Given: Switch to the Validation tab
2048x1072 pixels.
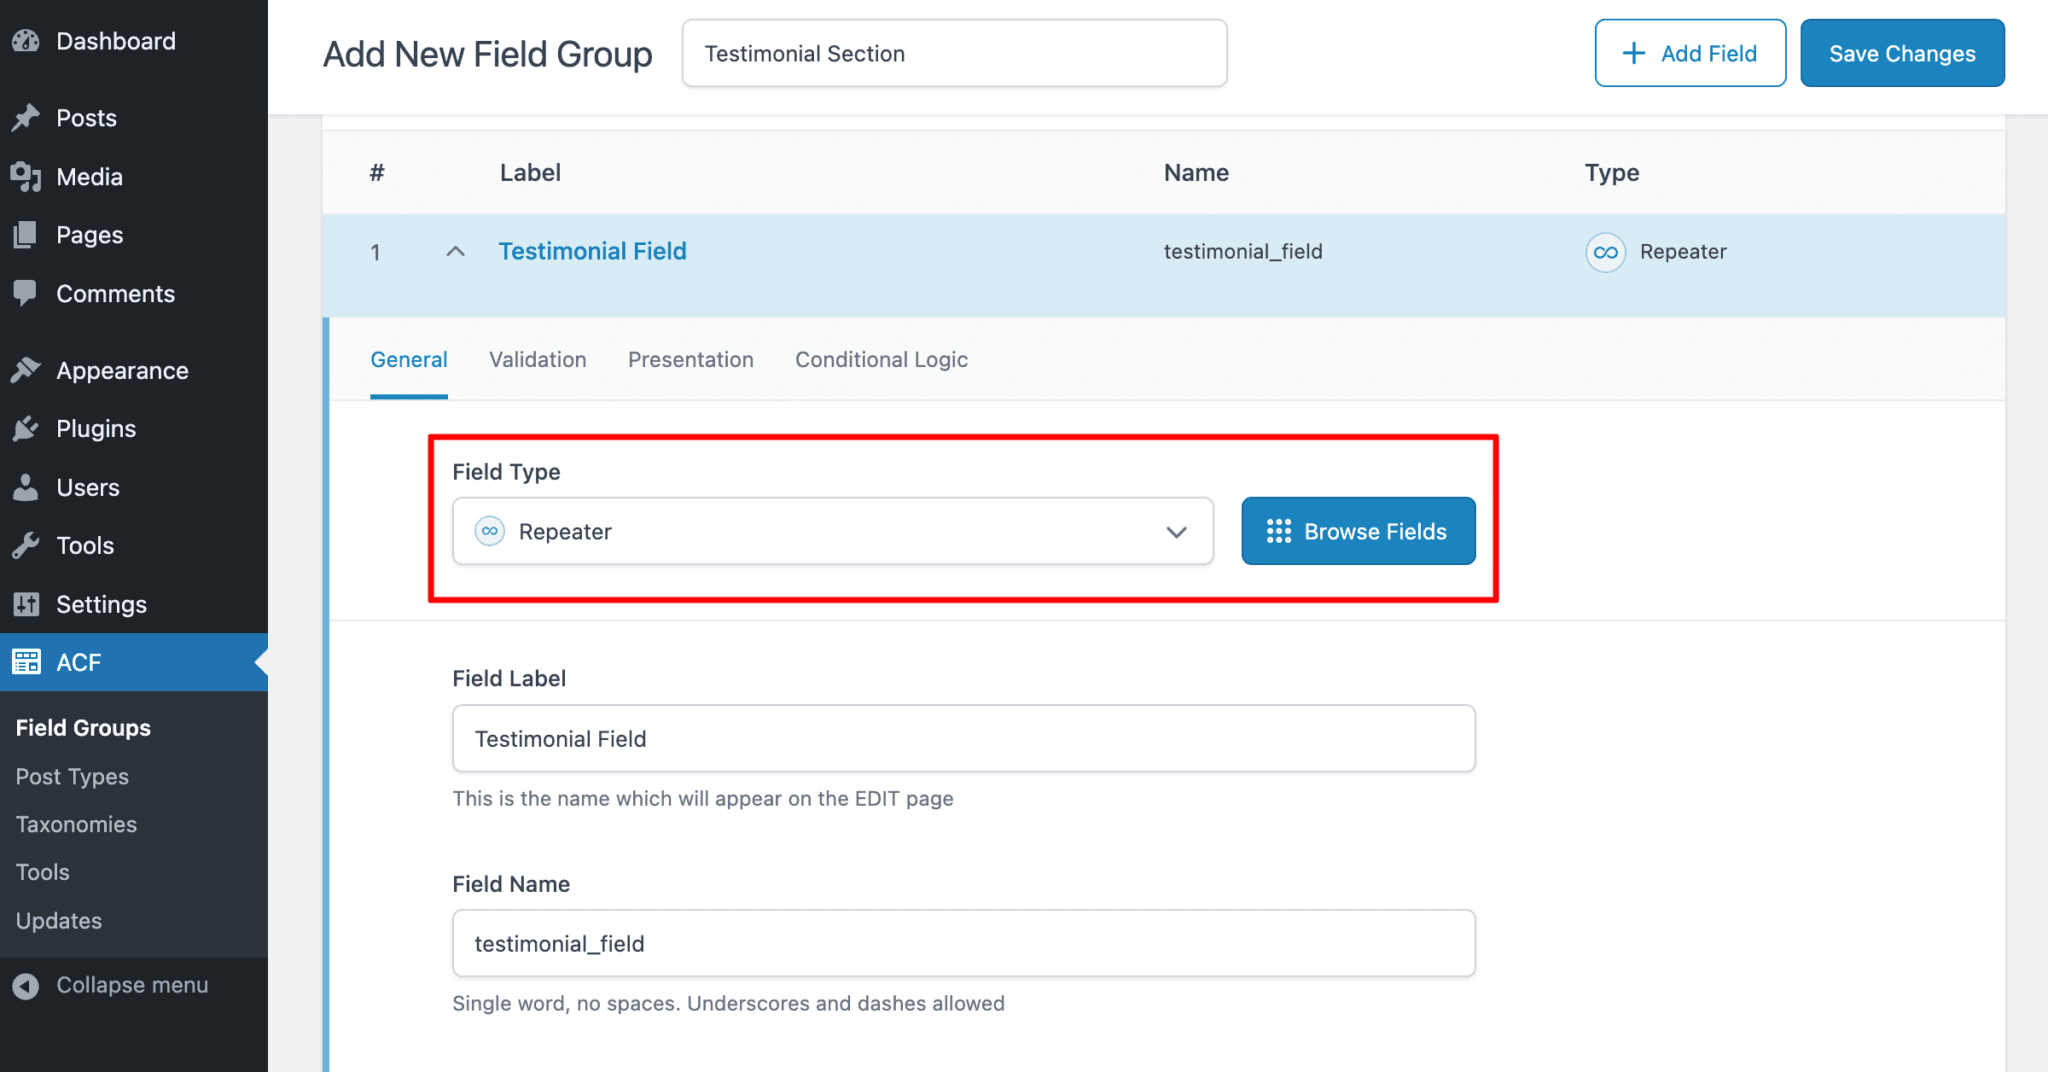Looking at the screenshot, I should (537, 359).
